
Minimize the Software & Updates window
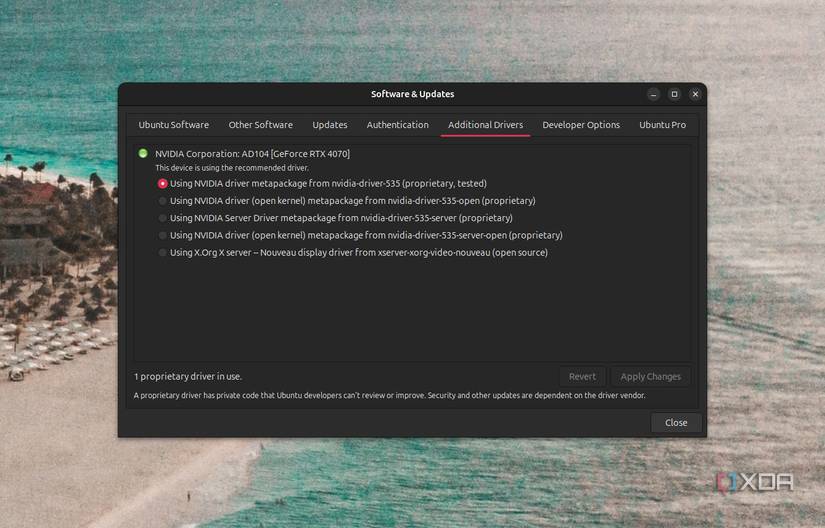click(653, 95)
